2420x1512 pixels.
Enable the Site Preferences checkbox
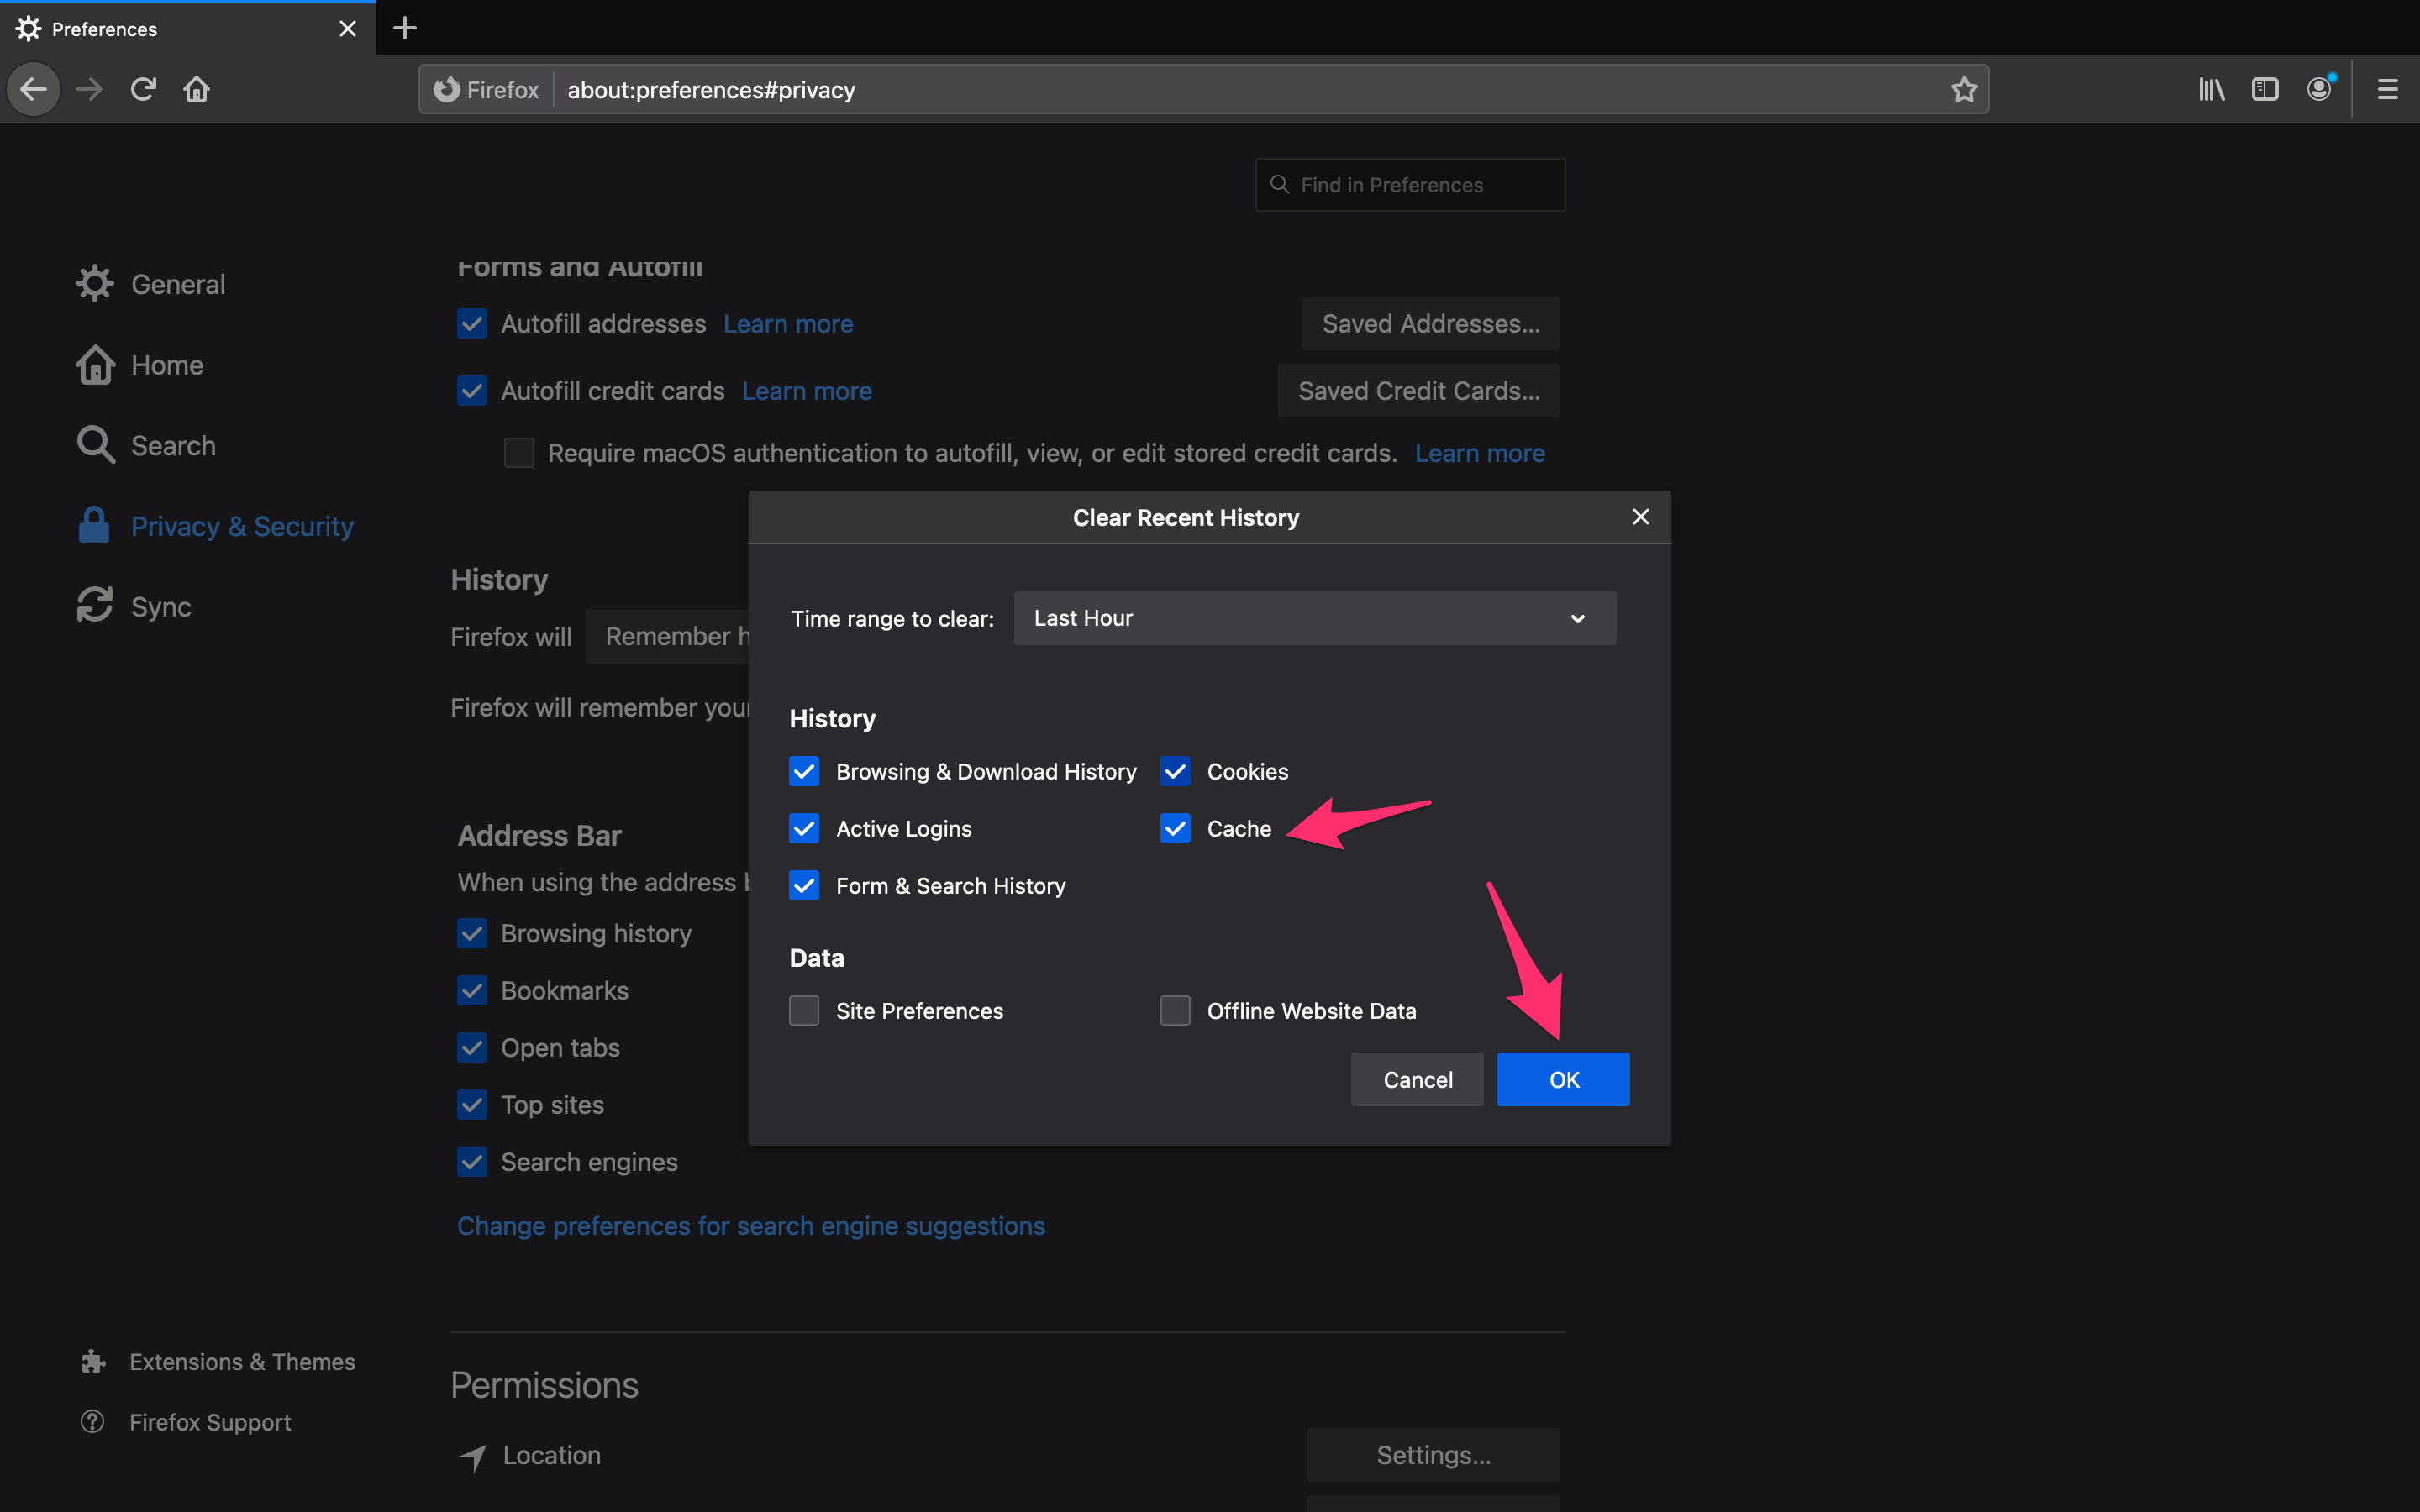[x=804, y=1010]
